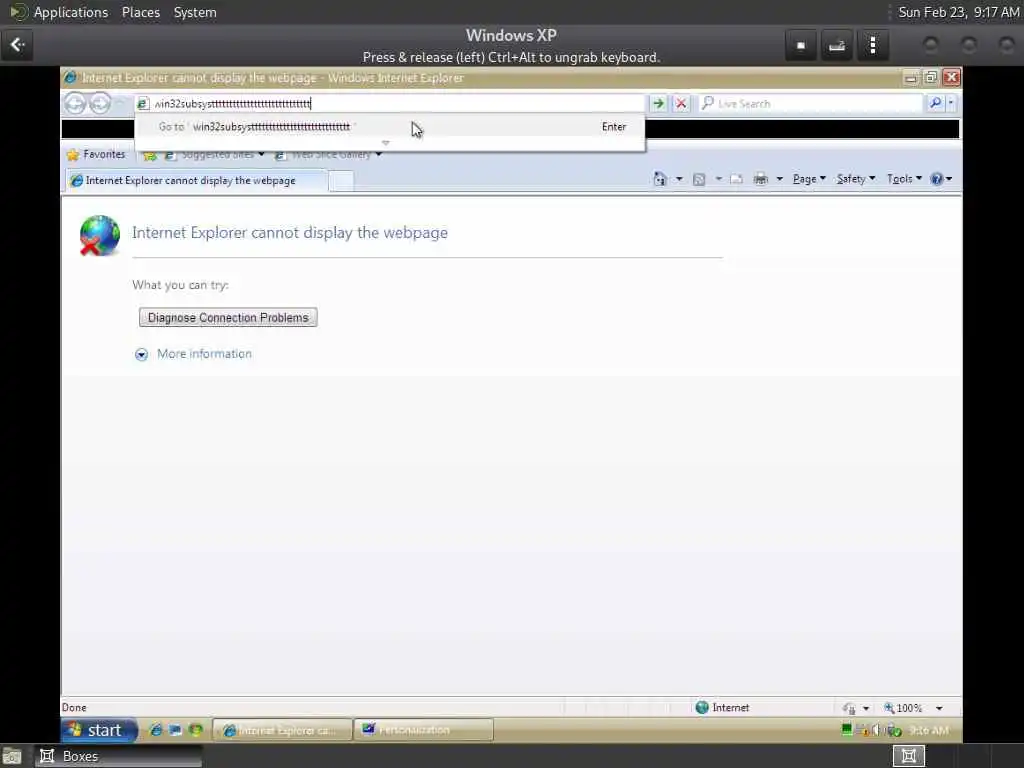Expand the Print dropdown arrow
This screenshot has width=1024, height=768.
coord(779,179)
